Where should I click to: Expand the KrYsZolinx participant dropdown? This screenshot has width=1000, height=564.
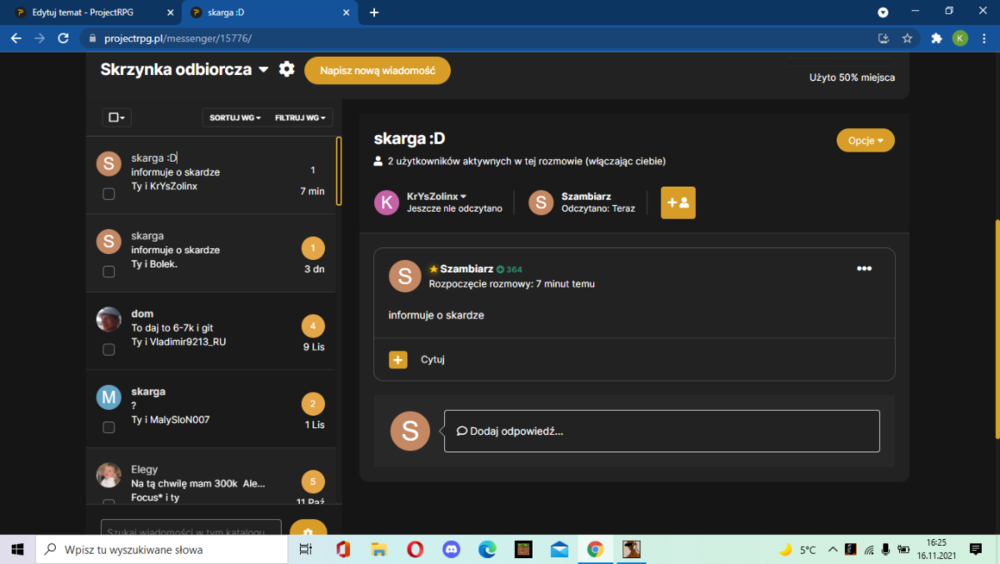(464, 197)
